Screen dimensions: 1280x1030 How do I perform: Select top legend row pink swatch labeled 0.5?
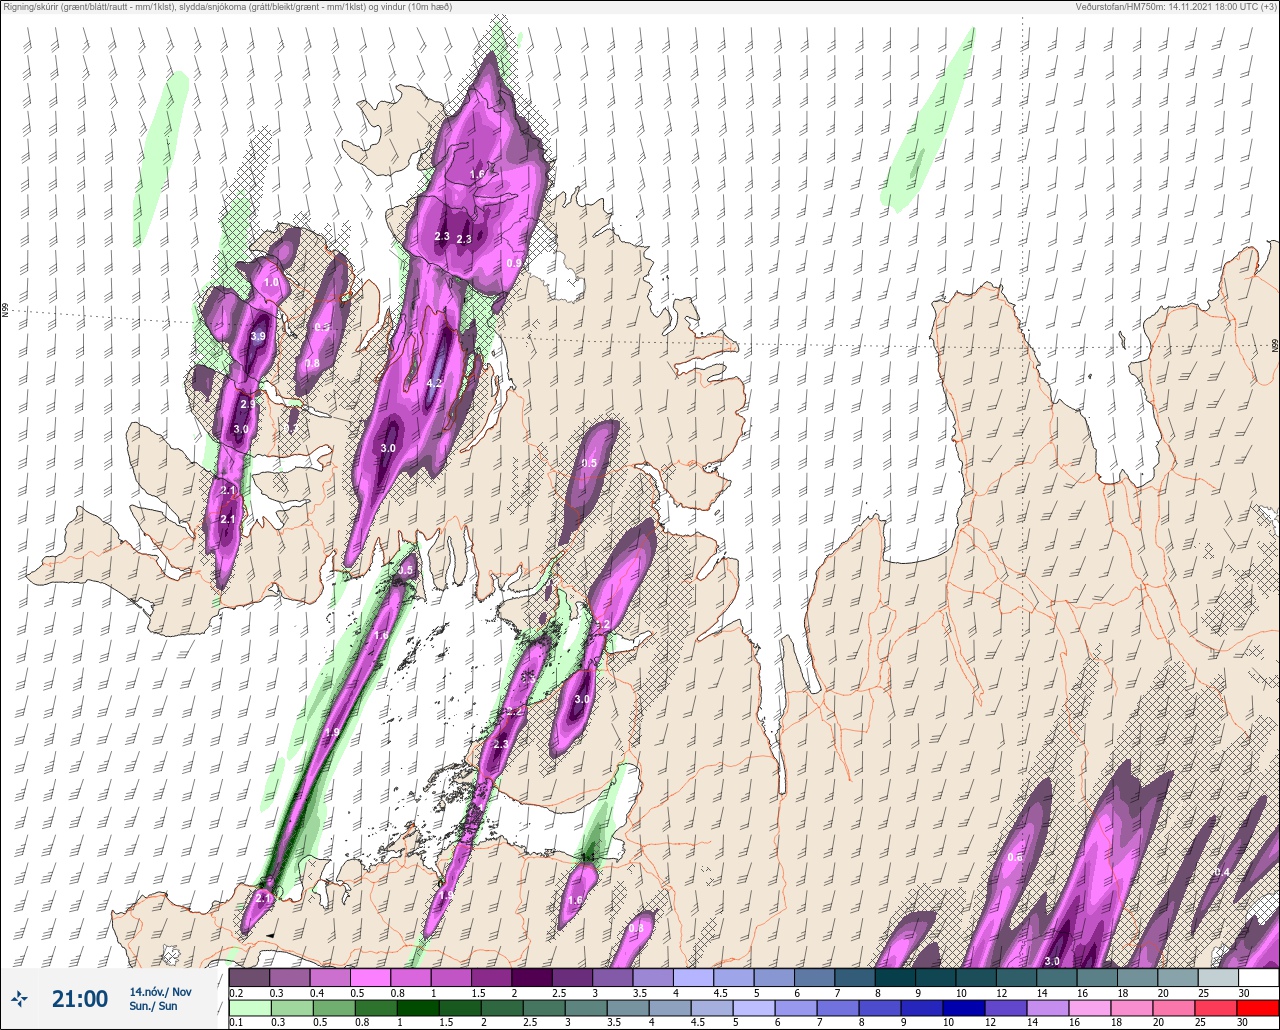point(370,977)
